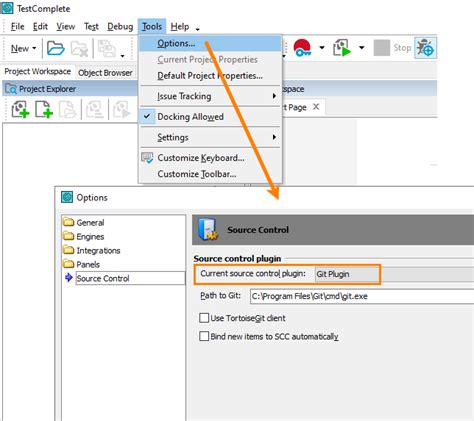This screenshot has width=474, height=421.
Task: Click the TestComplete logo in title bar
Action: point(7,8)
